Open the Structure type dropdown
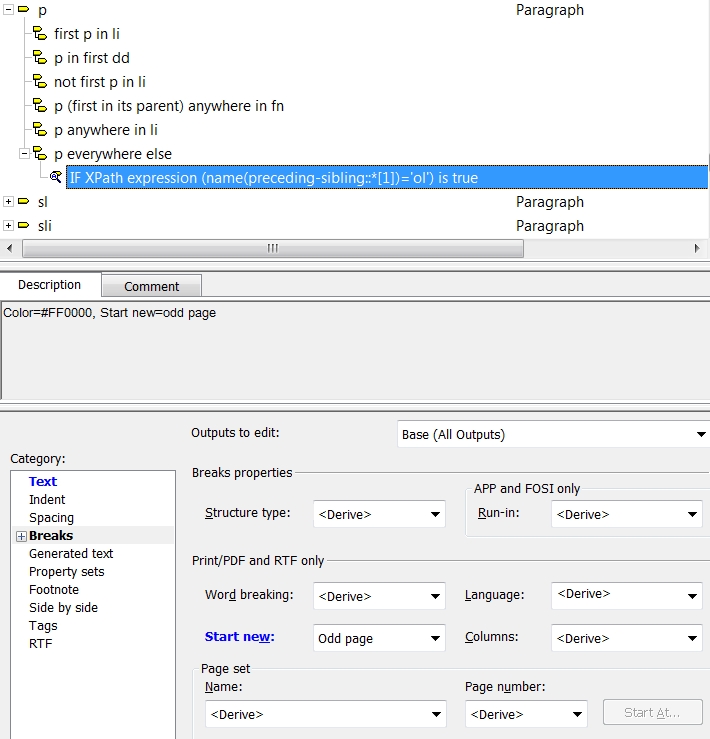The image size is (710, 739). click(x=379, y=514)
